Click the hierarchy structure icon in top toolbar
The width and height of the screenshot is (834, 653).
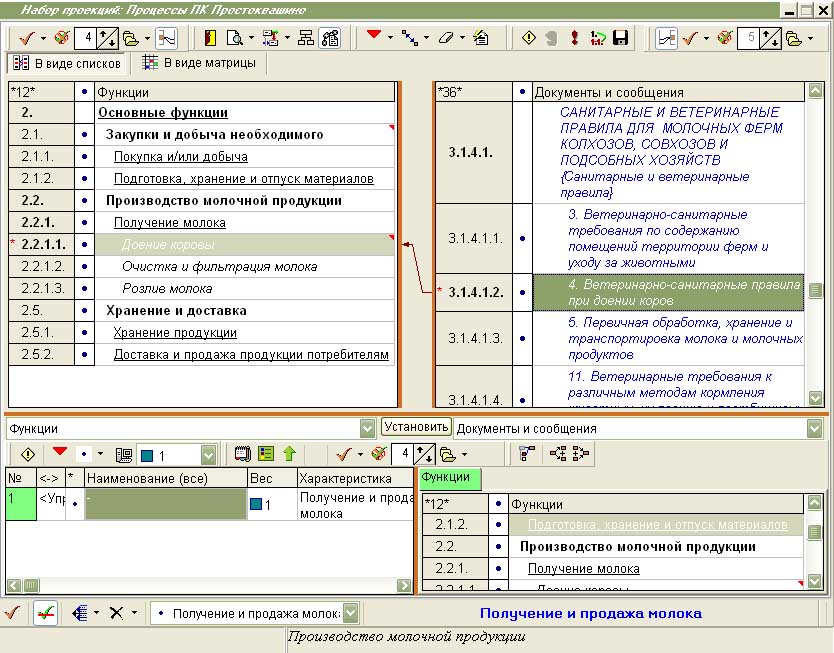pos(306,39)
